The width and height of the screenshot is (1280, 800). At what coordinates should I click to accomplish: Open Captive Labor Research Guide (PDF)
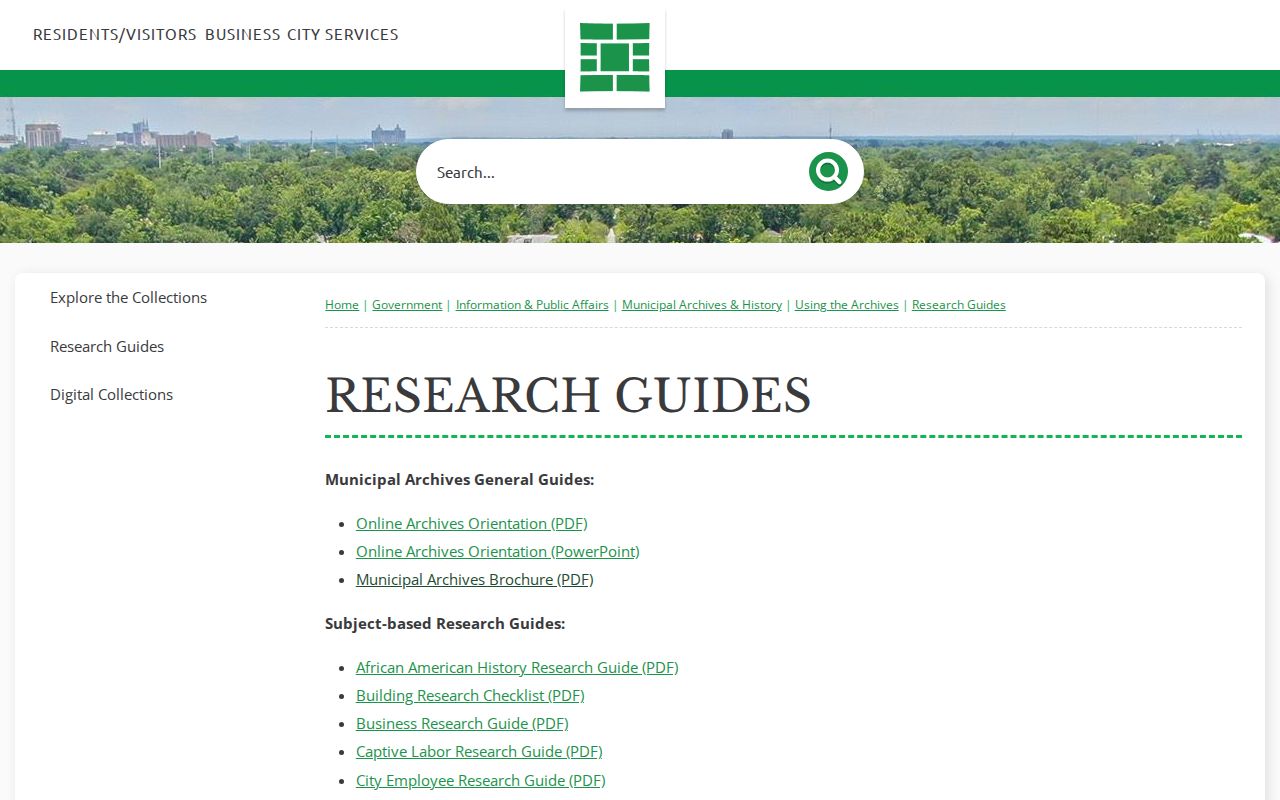coord(479,752)
